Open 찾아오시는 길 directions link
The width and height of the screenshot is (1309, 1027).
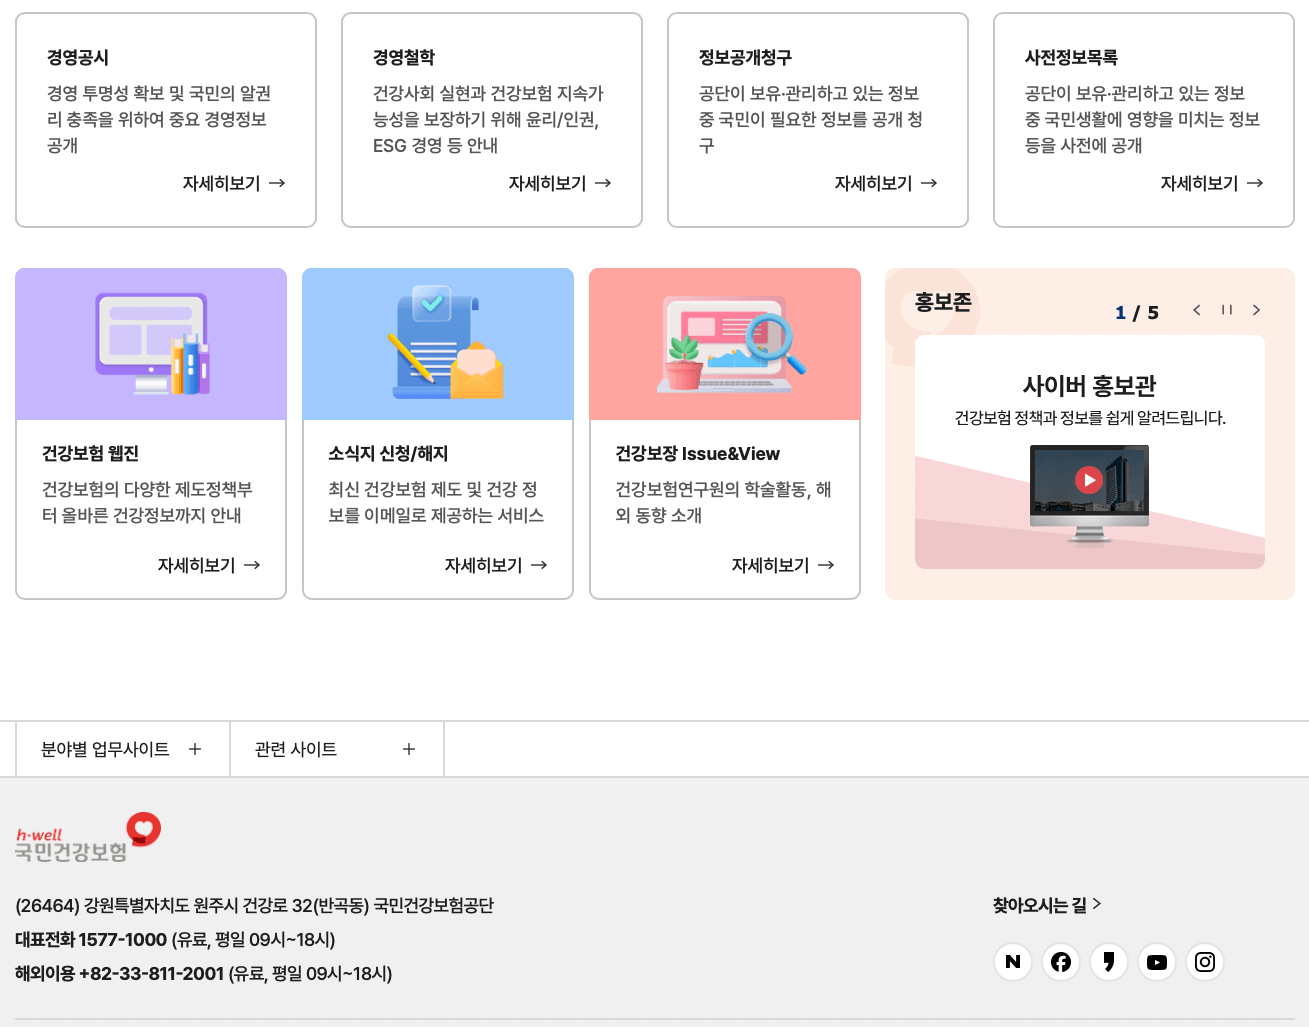click(1046, 903)
